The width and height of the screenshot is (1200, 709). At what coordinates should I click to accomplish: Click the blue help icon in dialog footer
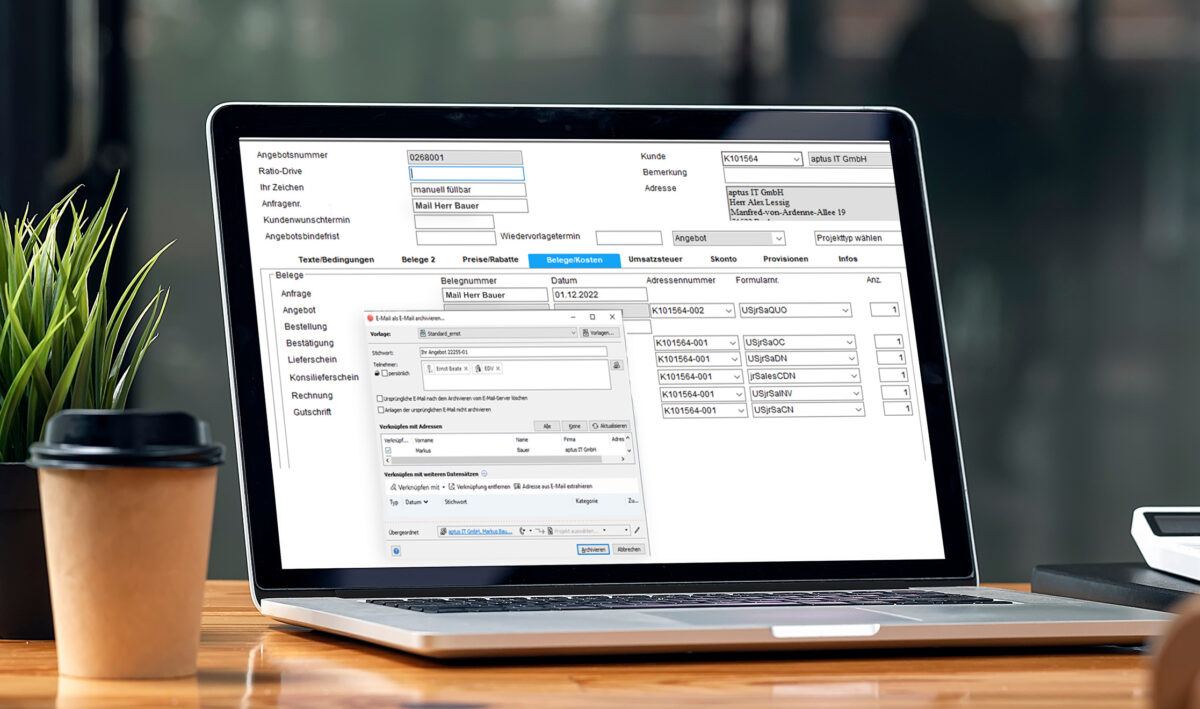pos(397,550)
